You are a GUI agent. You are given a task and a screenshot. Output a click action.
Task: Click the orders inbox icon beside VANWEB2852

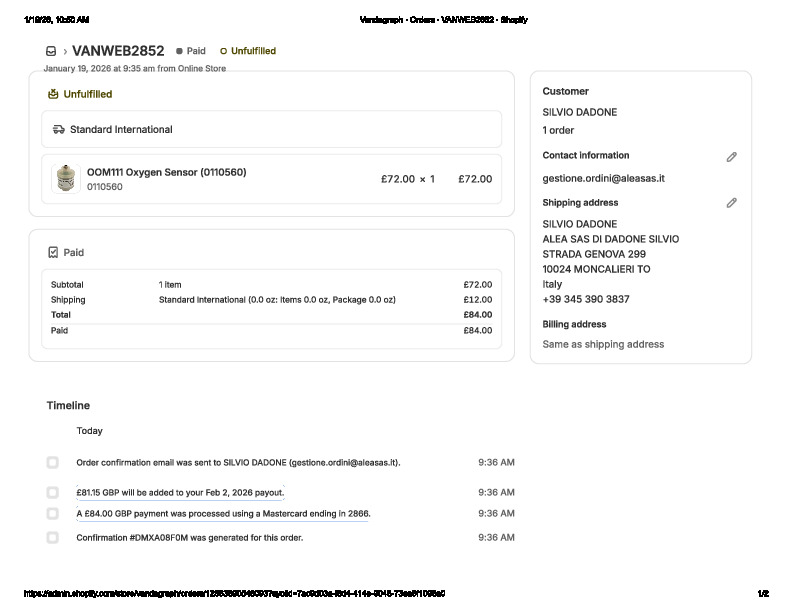click(51, 51)
